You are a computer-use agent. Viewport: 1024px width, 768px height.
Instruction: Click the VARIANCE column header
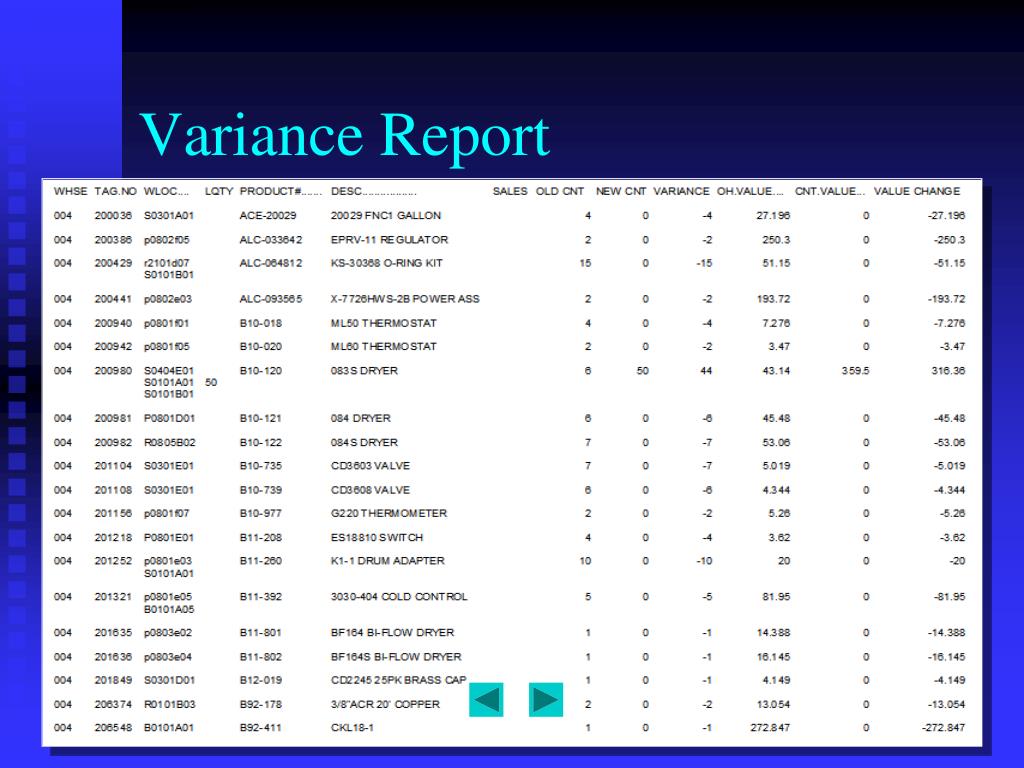click(x=680, y=191)
